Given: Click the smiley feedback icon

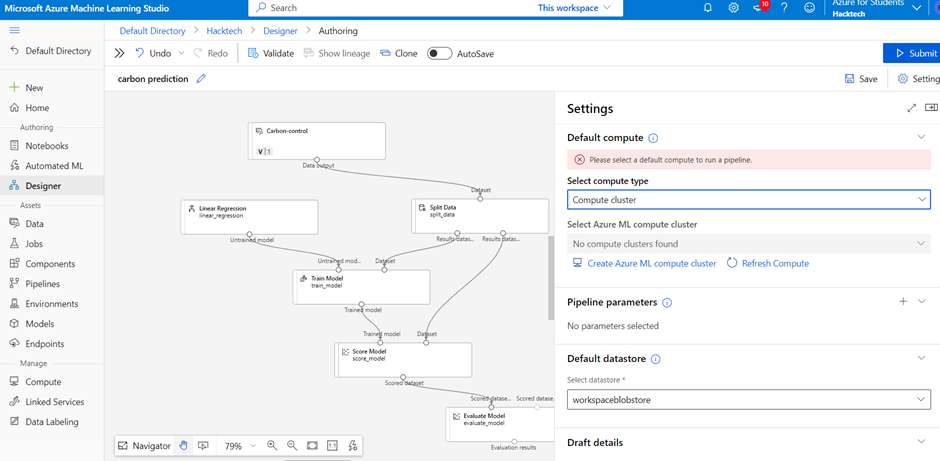Looking at the screenshot, I should (810, 8).
